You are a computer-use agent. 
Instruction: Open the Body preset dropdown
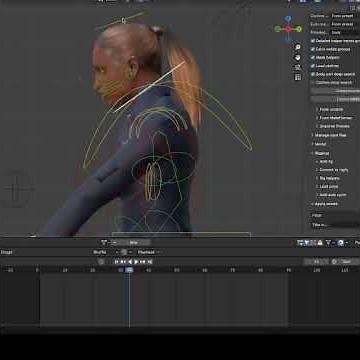click(x=345, y=32)
